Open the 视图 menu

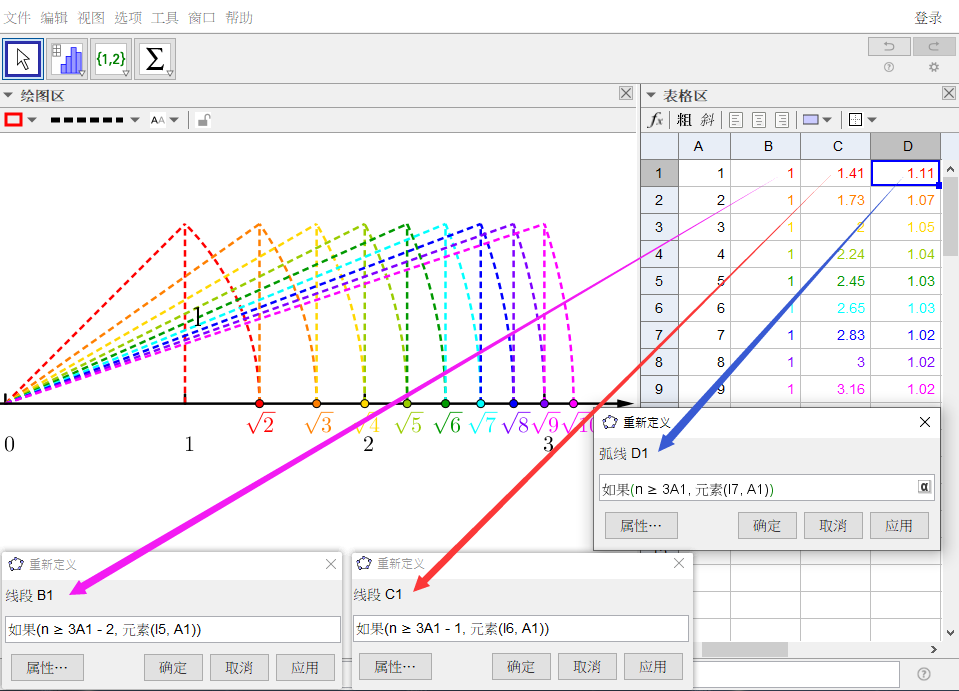click(91, 18)
